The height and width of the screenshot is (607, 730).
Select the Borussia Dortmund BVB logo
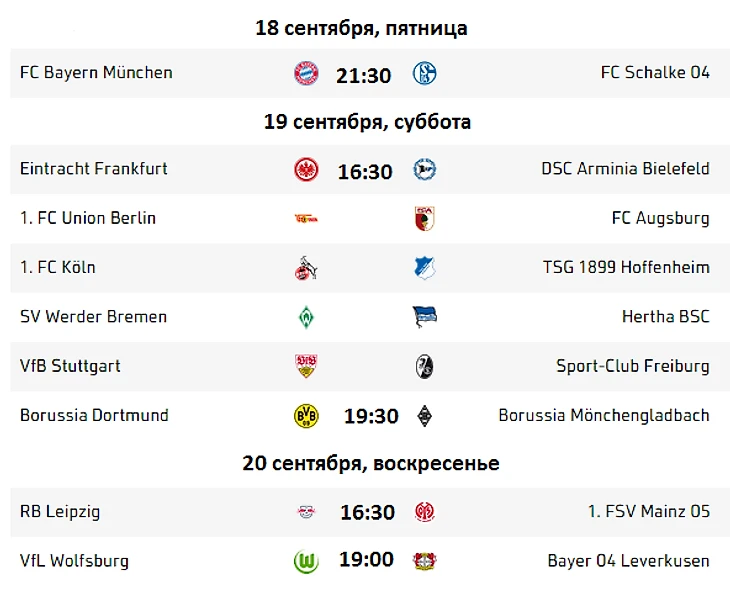click(306, 416)
